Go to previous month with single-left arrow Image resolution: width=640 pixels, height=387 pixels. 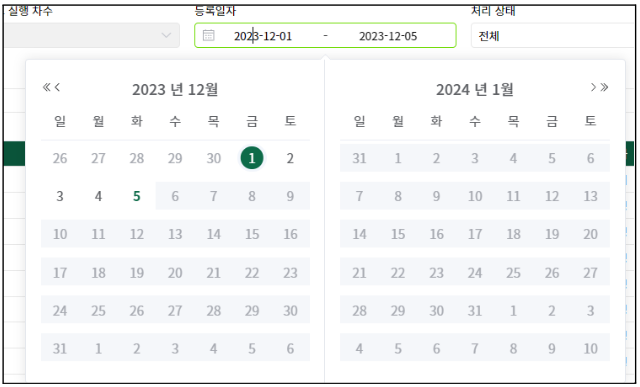pos(57,87)
